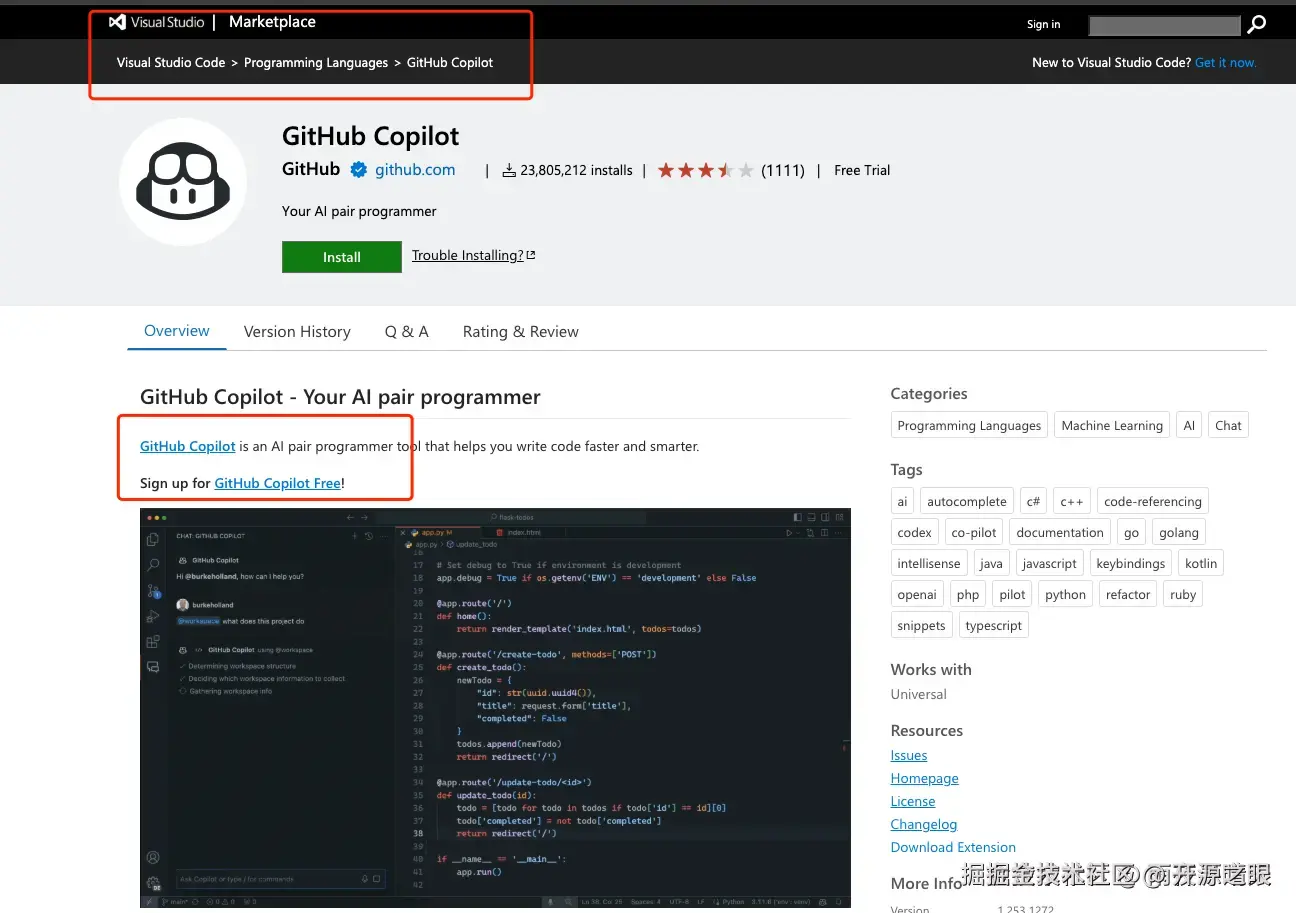The width and height of the screenshot is (1296, 913).
Task: Select the Machine Learning category
Action: pos(1112,425)
